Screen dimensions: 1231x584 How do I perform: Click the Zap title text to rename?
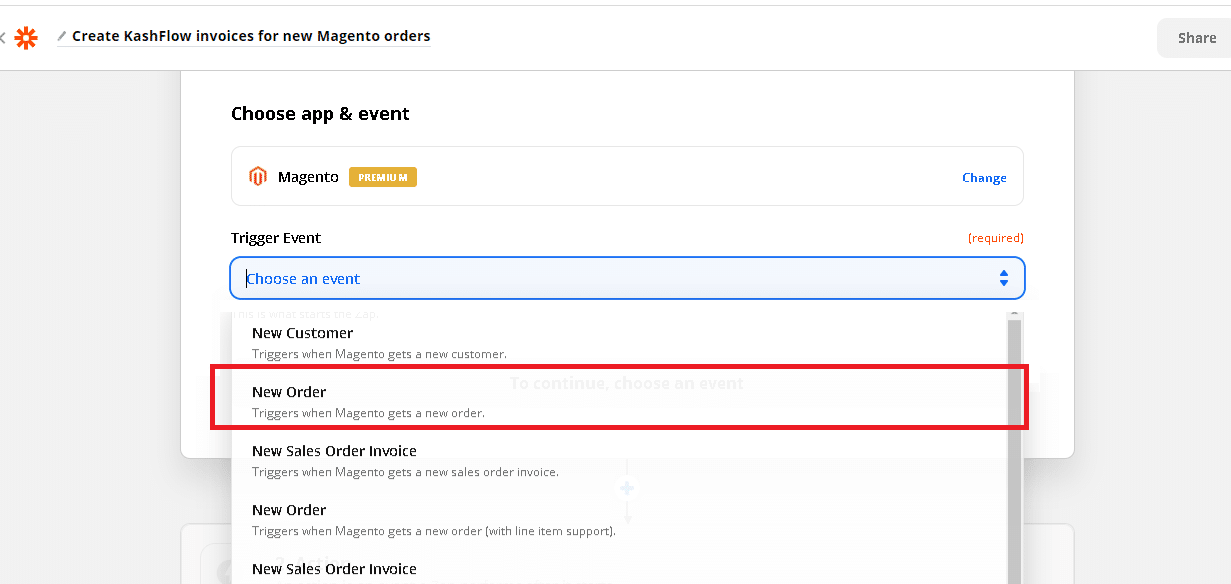point(251,36)
